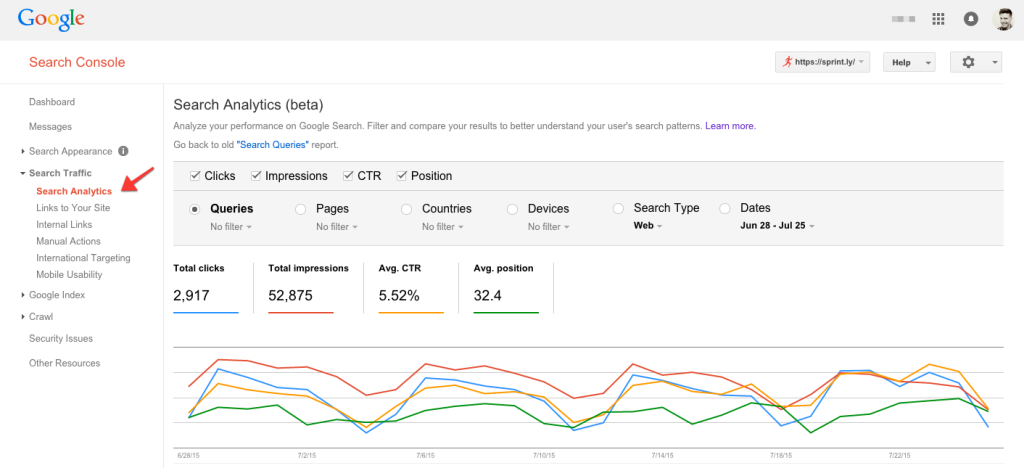Click the Learn more link
Screen dimensions: 1024x468
click(x=730, y=126)
